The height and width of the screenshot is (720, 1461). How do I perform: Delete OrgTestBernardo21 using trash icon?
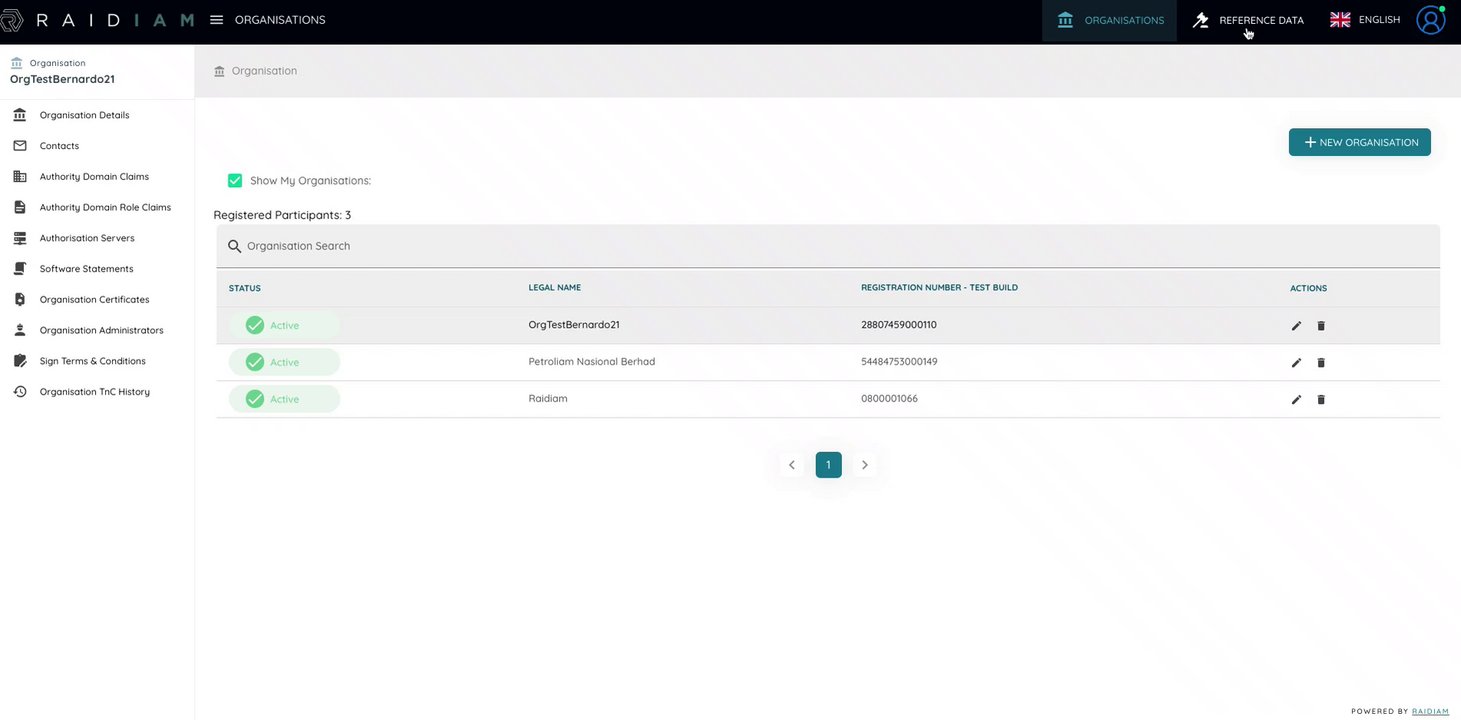pos(1320,326)
